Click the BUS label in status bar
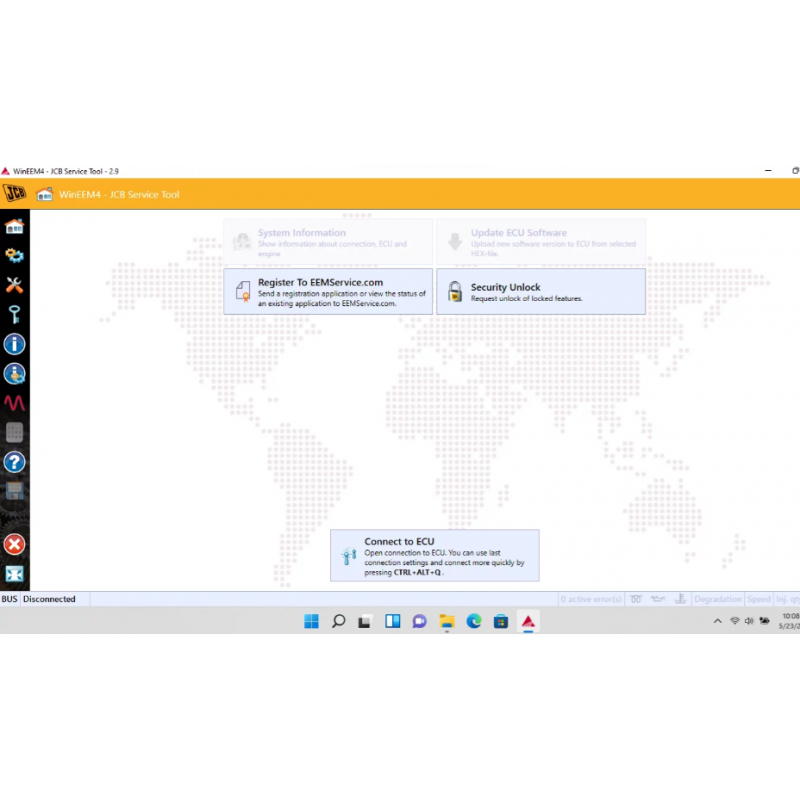Image resolution: width=800 pixels, height=800 pixels. 9,599
